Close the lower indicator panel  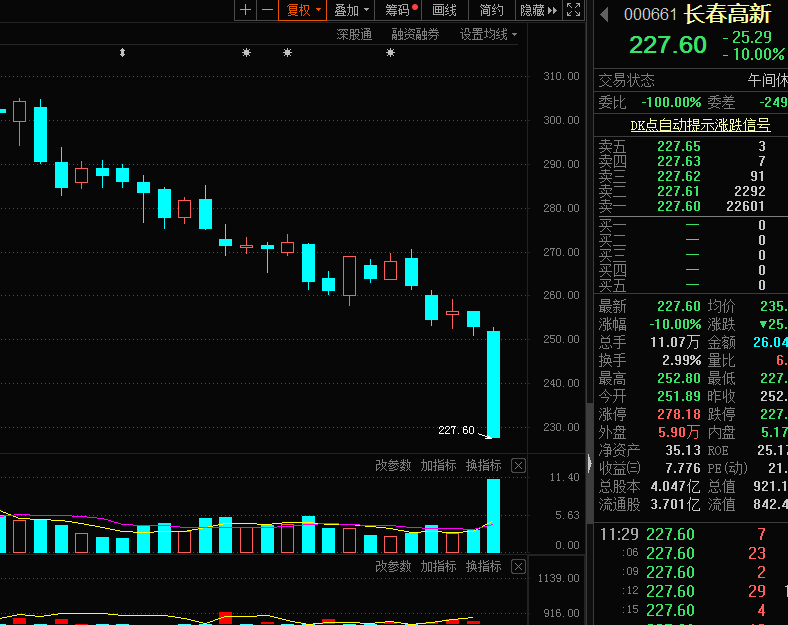pos(518,567)
